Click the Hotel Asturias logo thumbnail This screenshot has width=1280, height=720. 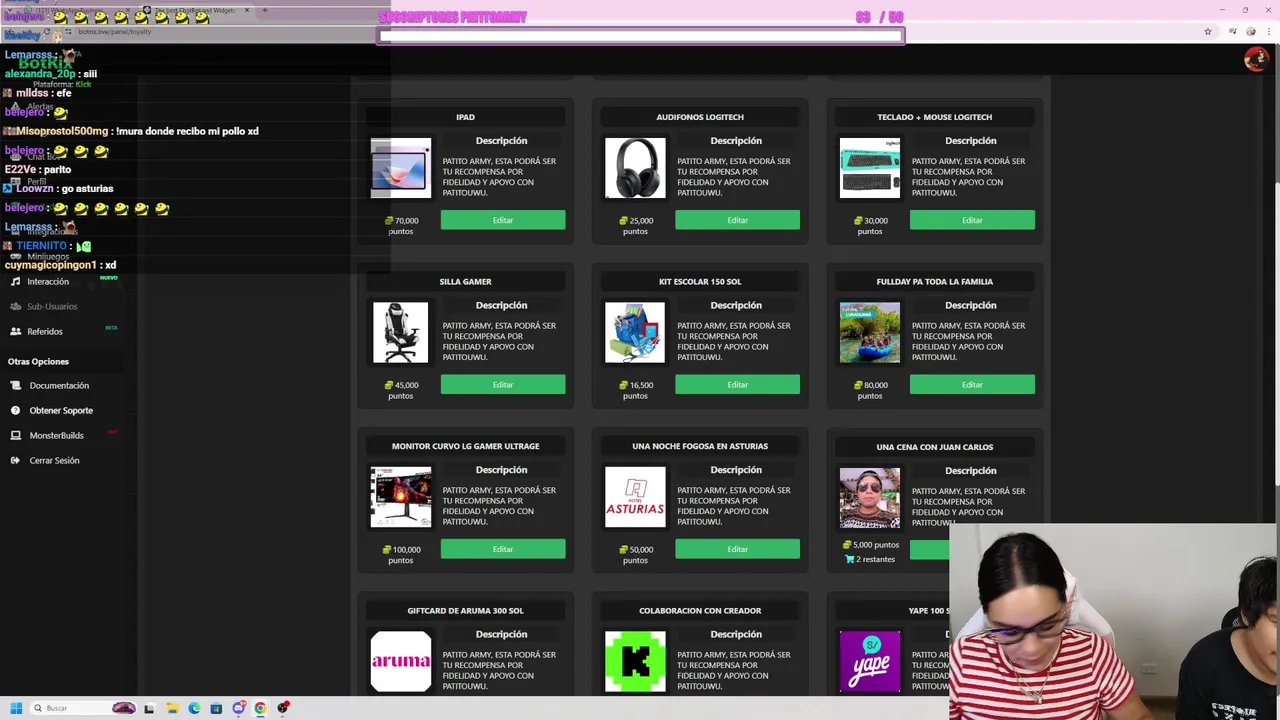click(635, 497)
